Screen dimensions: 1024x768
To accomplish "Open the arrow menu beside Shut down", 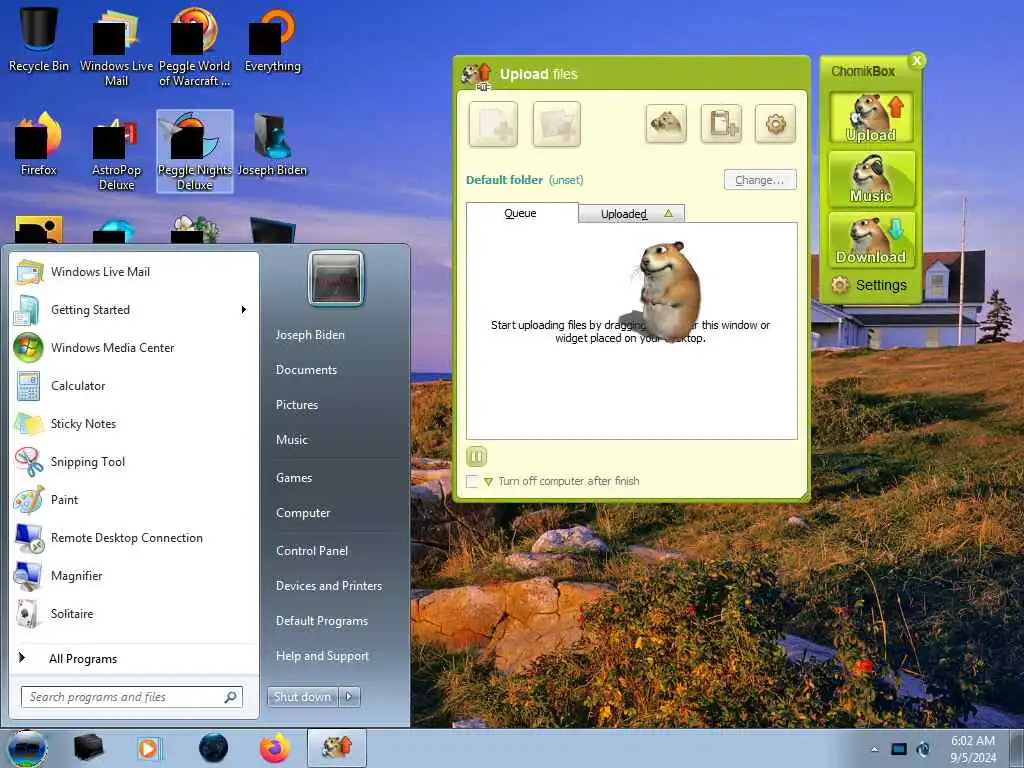I will click(349, 697).
